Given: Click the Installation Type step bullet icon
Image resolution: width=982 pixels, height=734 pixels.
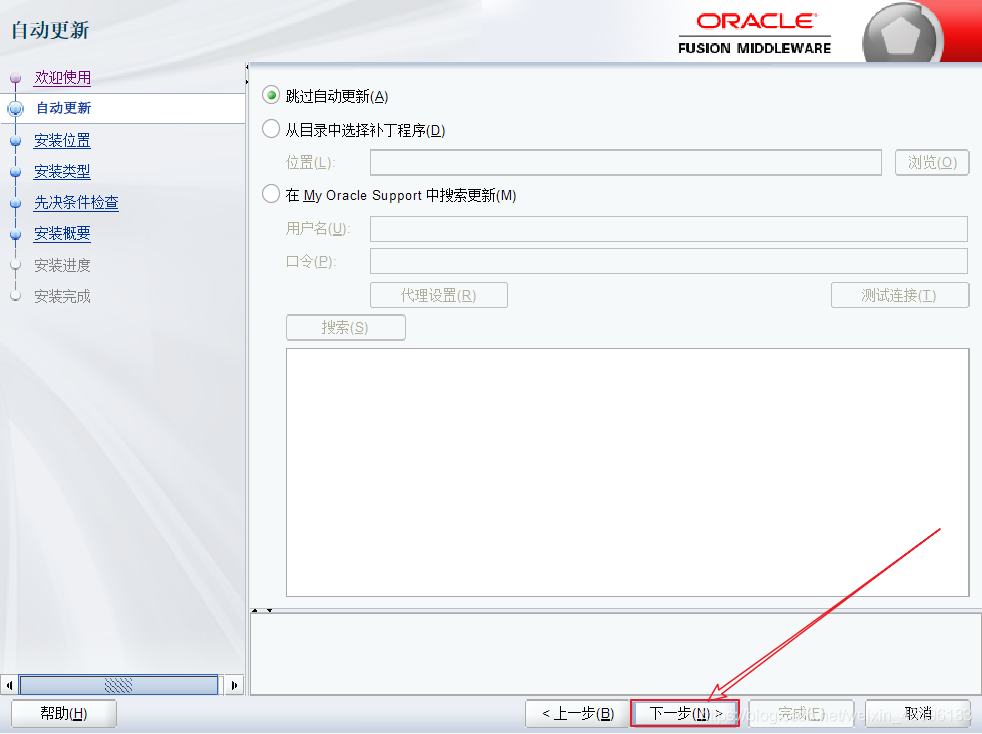Looking at the screenshot, I should click(16, 172).
